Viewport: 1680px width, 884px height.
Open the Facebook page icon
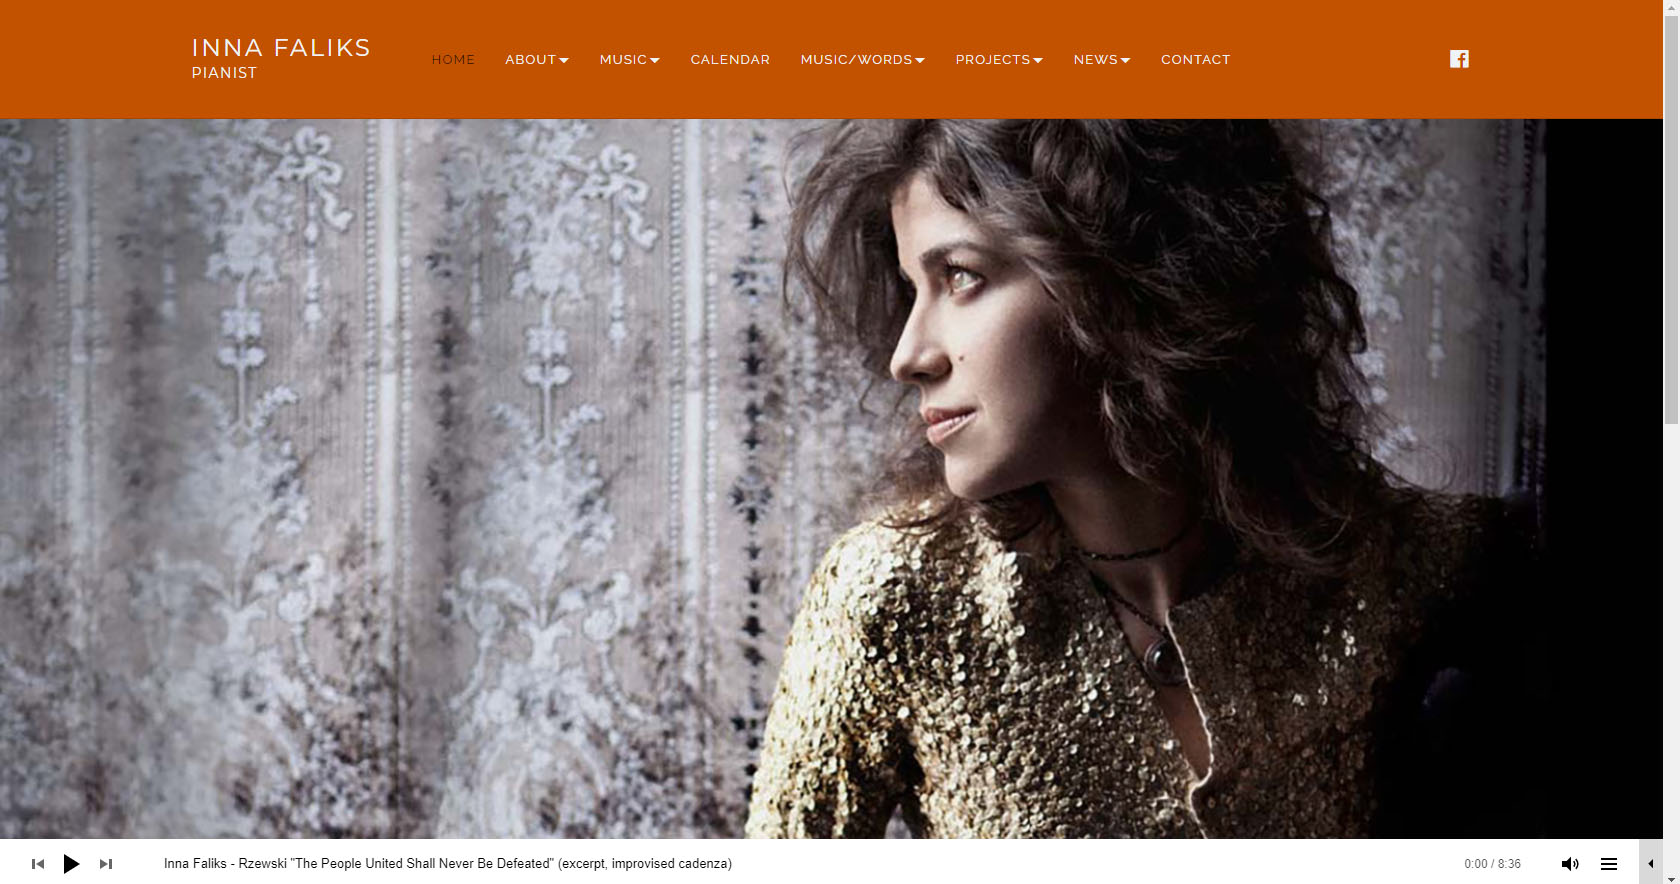pos(1459,59)
